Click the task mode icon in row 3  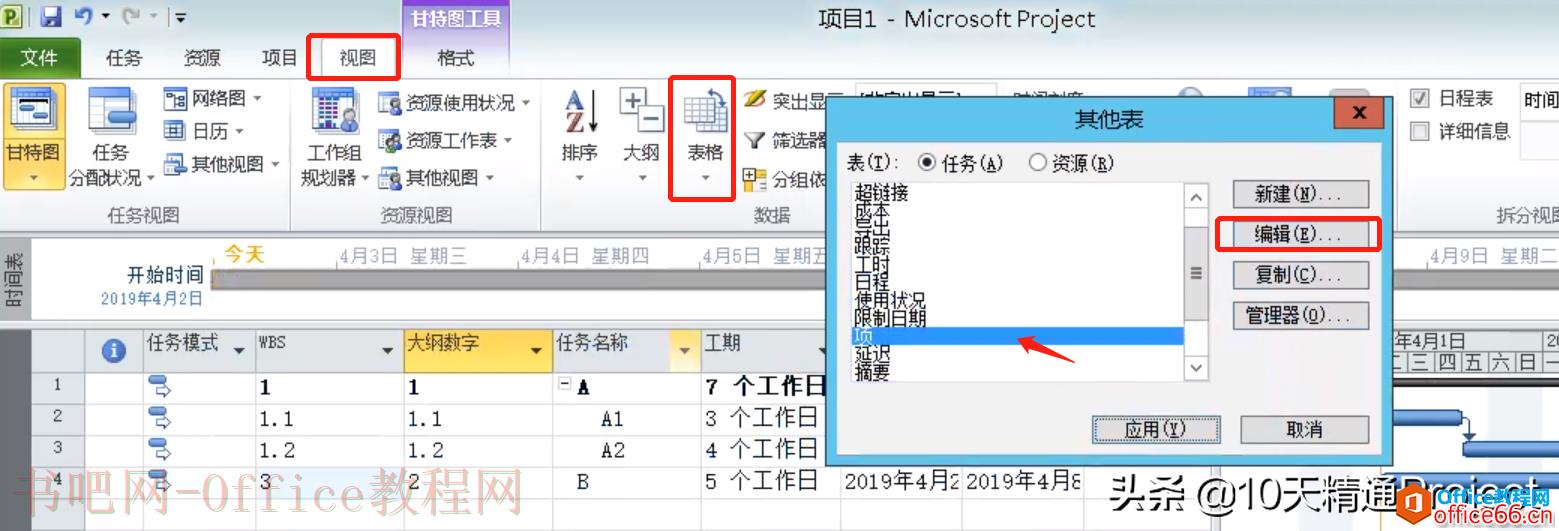click(x=160, y=447)
